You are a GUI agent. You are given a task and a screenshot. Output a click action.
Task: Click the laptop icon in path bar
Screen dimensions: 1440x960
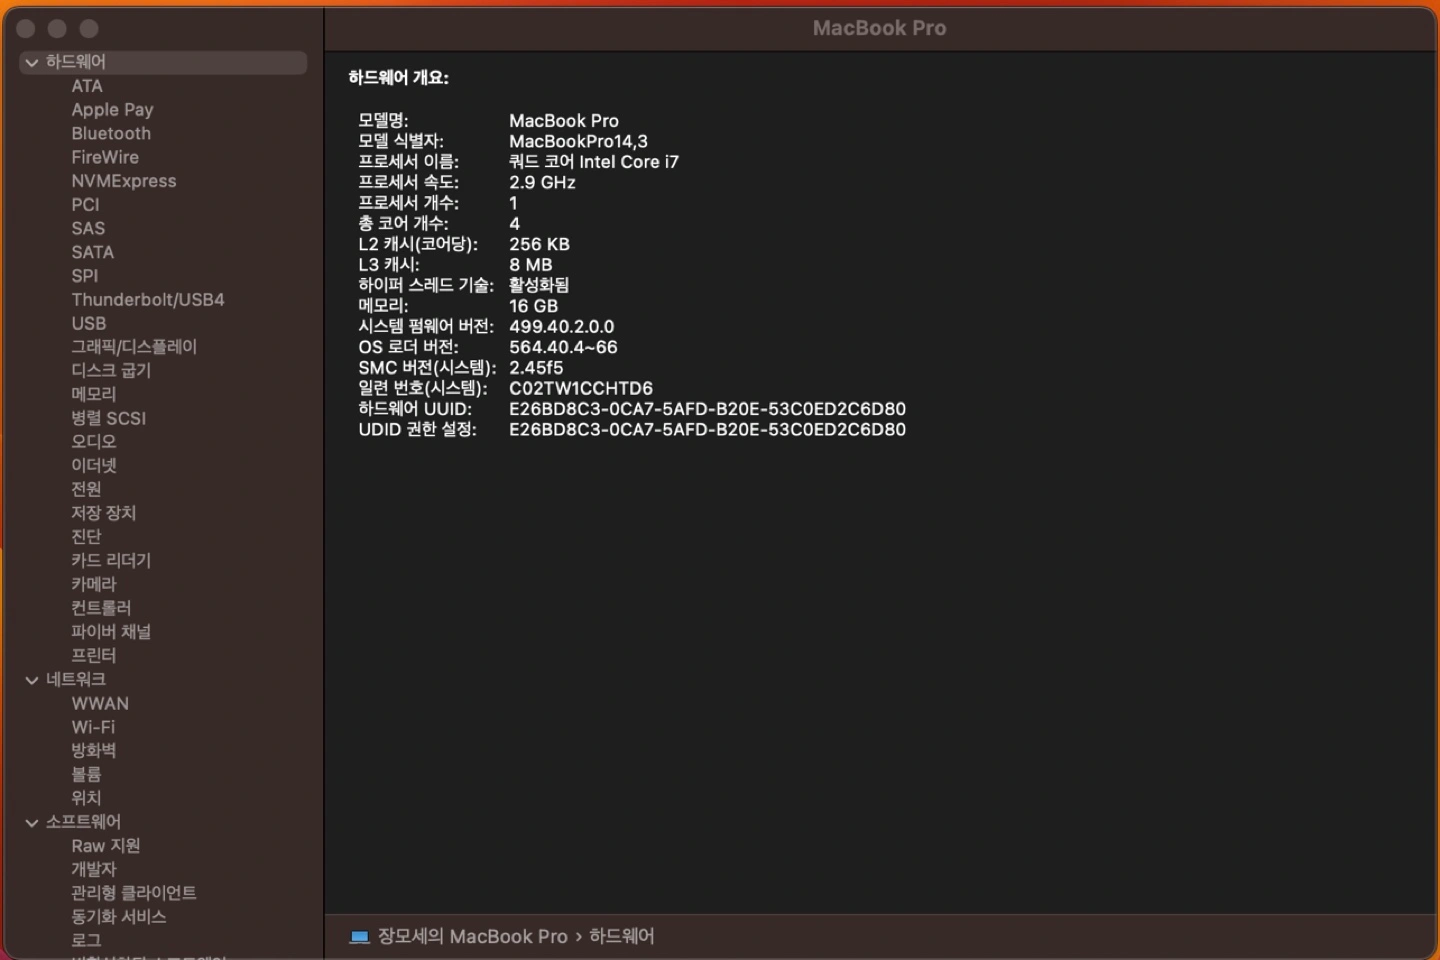(x=359, y=937)
